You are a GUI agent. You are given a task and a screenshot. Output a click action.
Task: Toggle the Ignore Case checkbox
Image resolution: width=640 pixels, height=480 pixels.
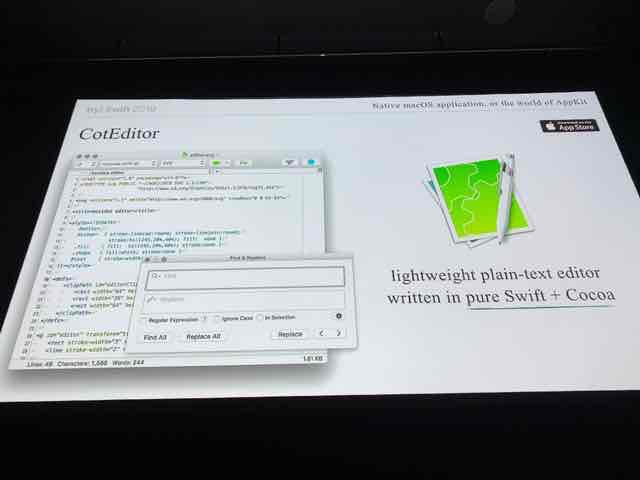pos(217,318)
